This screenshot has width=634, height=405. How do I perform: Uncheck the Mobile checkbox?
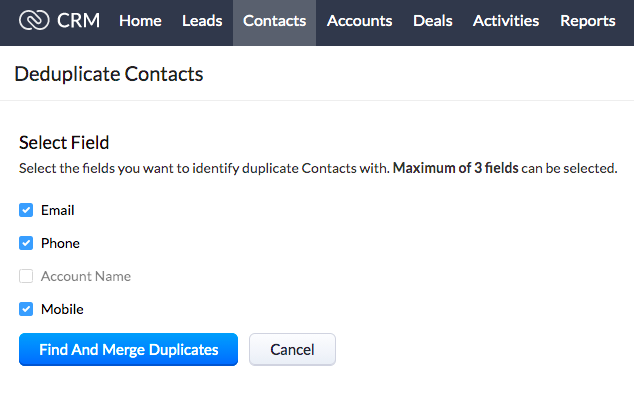(26, 309)
